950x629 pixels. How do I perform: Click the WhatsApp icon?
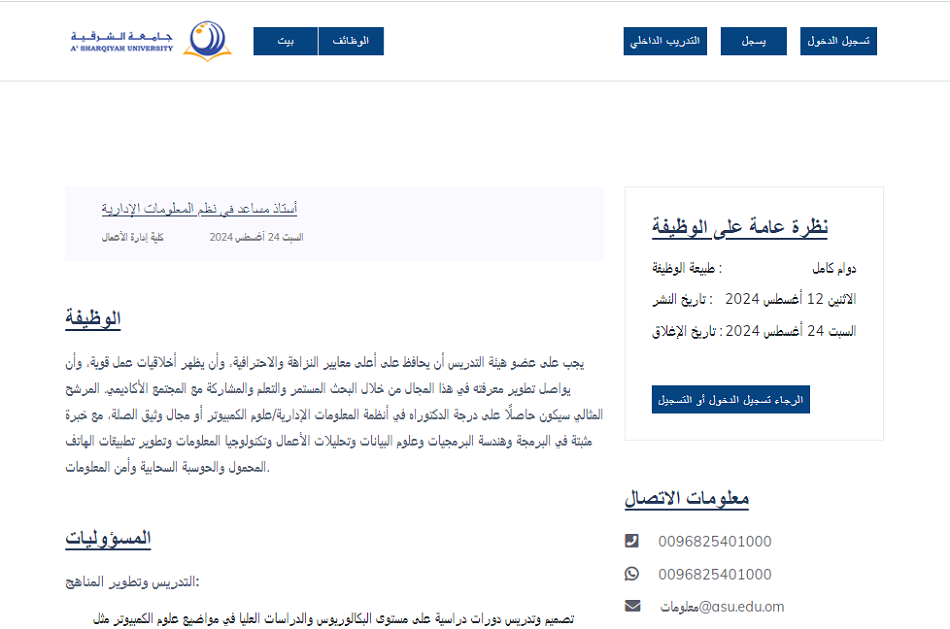tap(632, 574)
